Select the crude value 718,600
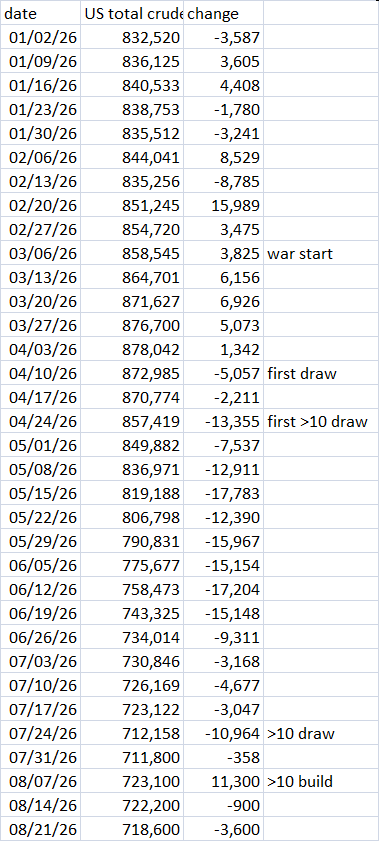The image size is (379, 841). [x=132, y=829]
